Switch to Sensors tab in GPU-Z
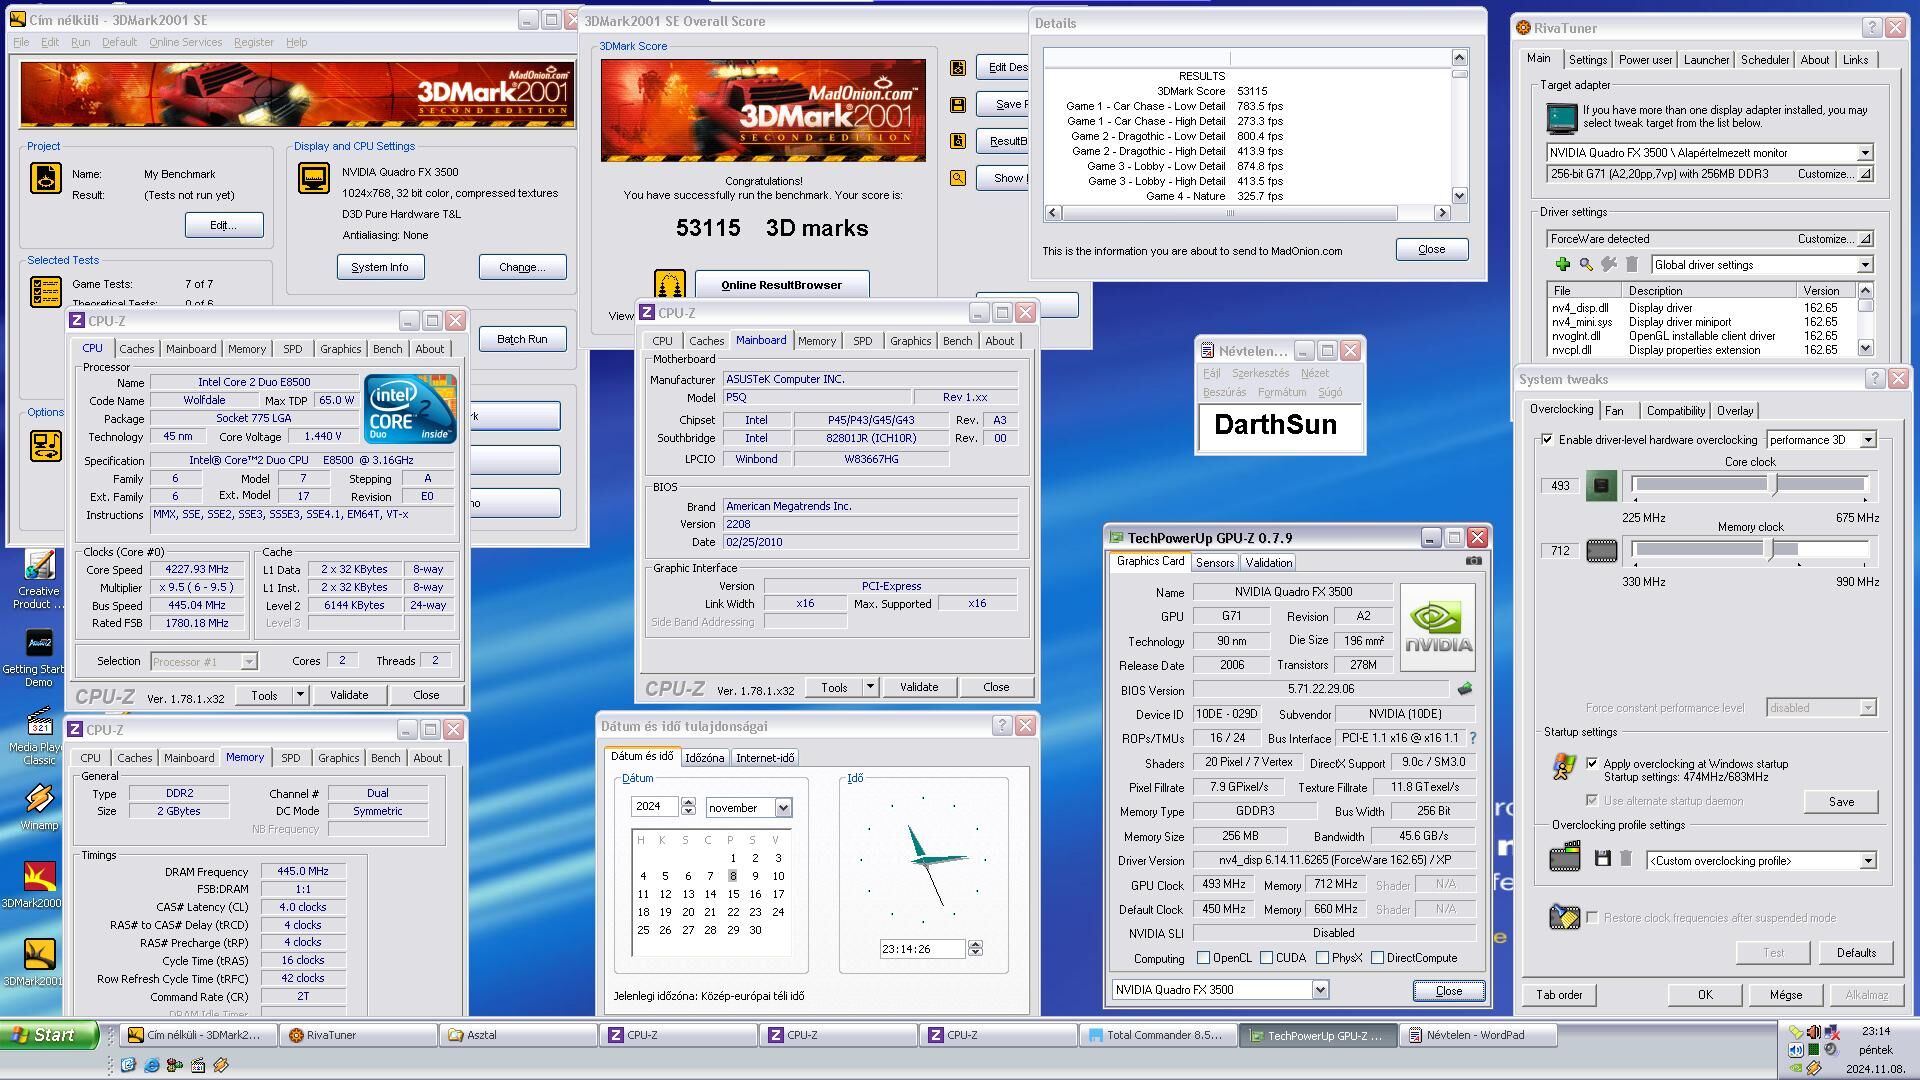Screen dimensions: 1920x1080 click(x=1215, y=563)
